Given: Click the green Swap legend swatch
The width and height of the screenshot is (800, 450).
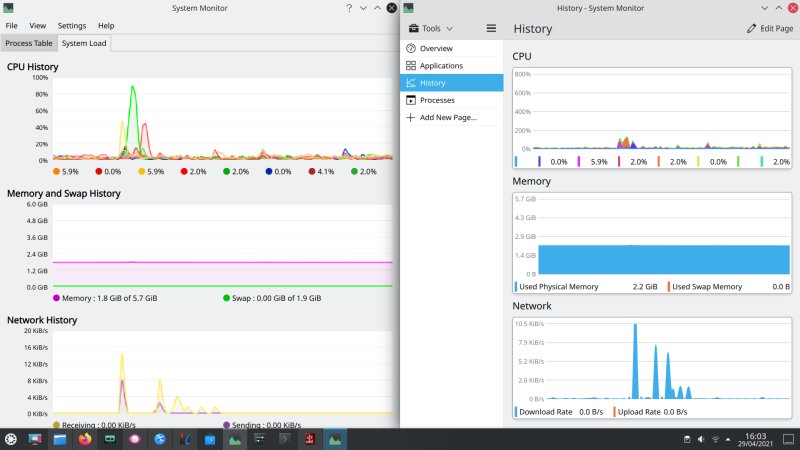Looking at the screenshot, I should [x=226, y=298].
